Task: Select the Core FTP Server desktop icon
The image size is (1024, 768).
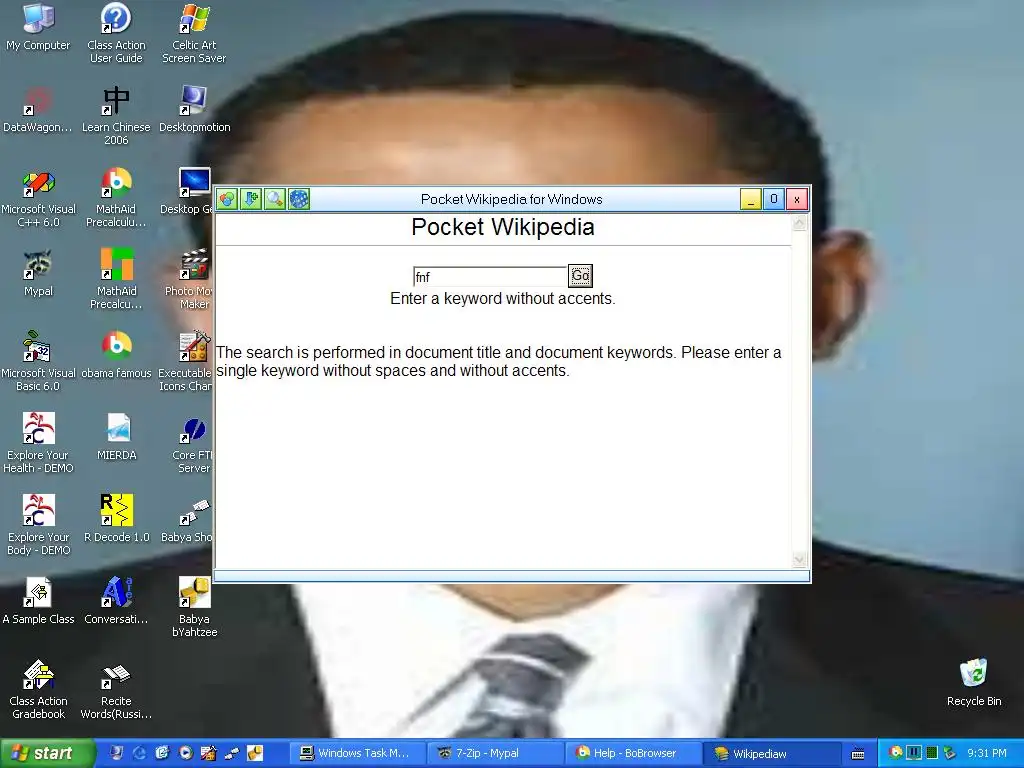Action: pos(194,443)
